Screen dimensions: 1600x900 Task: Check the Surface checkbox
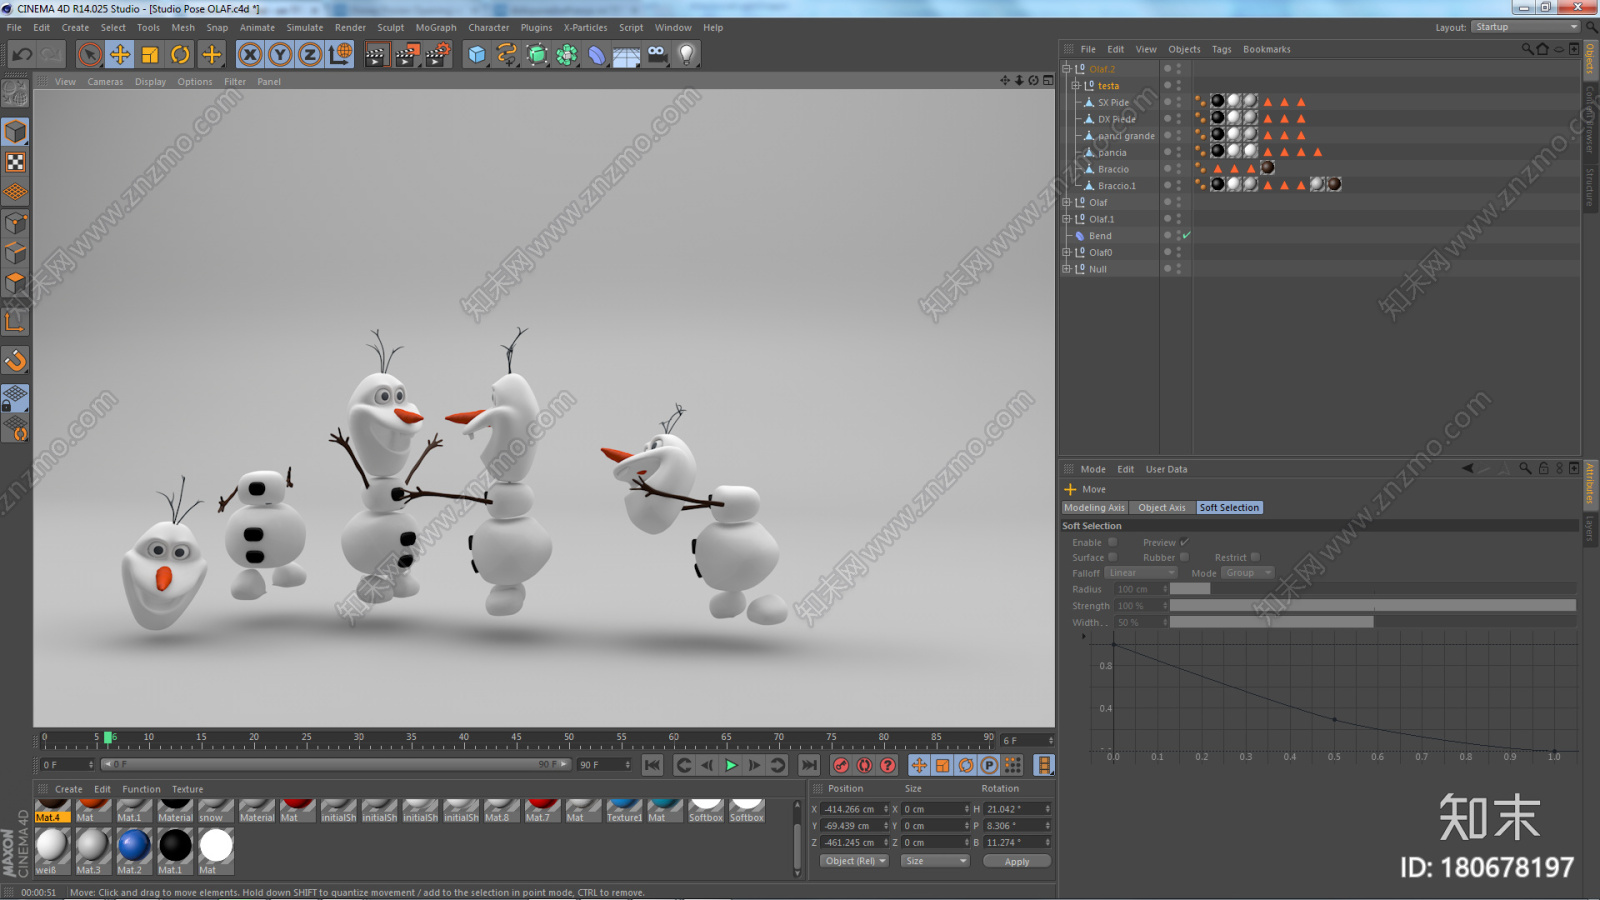pyautogui.click(x=1112, y=557)
